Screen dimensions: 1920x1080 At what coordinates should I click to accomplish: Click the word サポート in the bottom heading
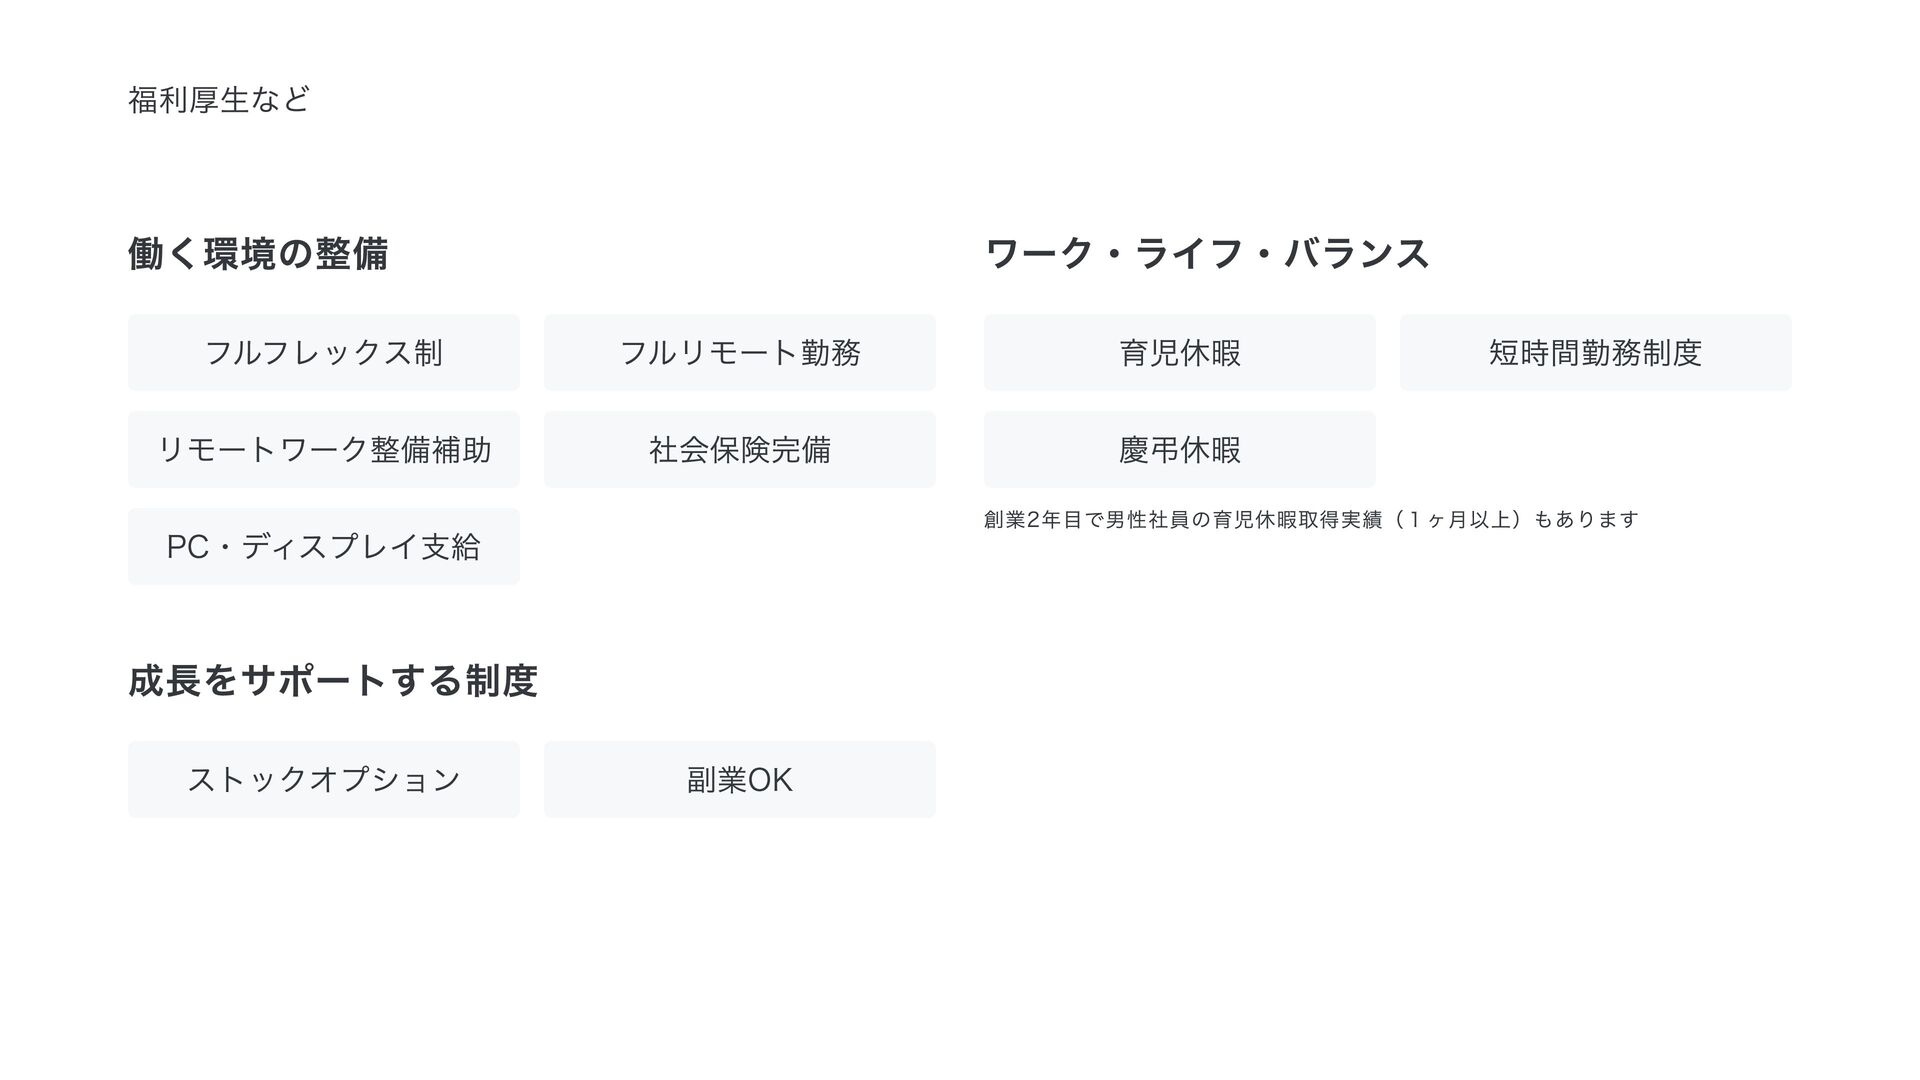[x=313, y=681]
